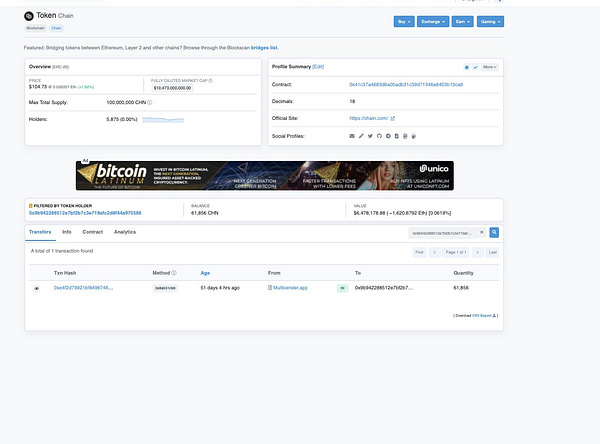Switch to the Transfers tab
The height and width of the screenshot is (444, 600).
tap(40, 232)
